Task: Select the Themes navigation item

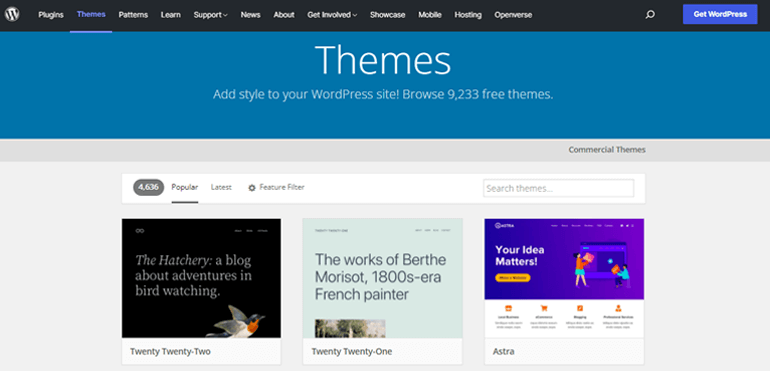Action: click(x=91, y=14)
